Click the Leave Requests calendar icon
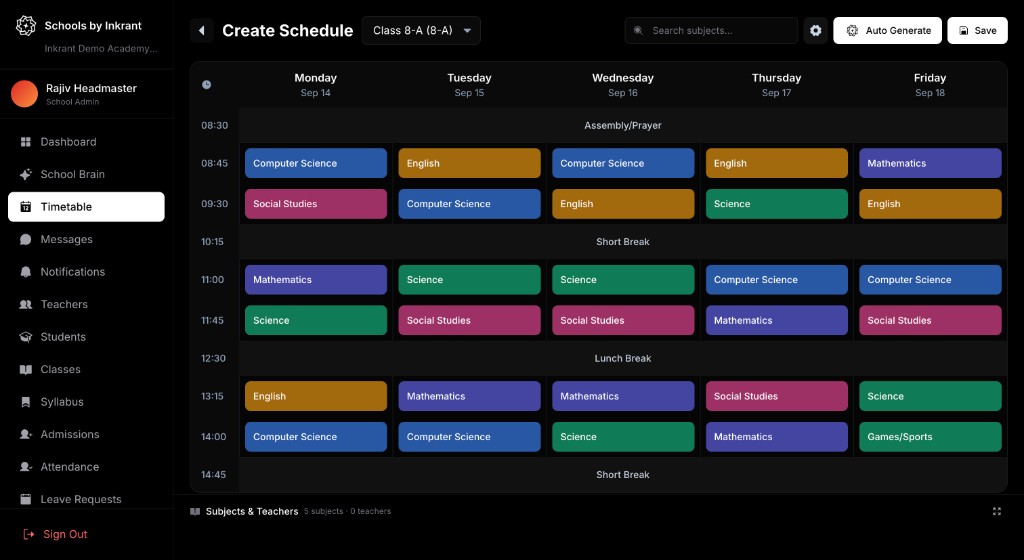This screenshot has width=1024, height=560. [25, 499]
